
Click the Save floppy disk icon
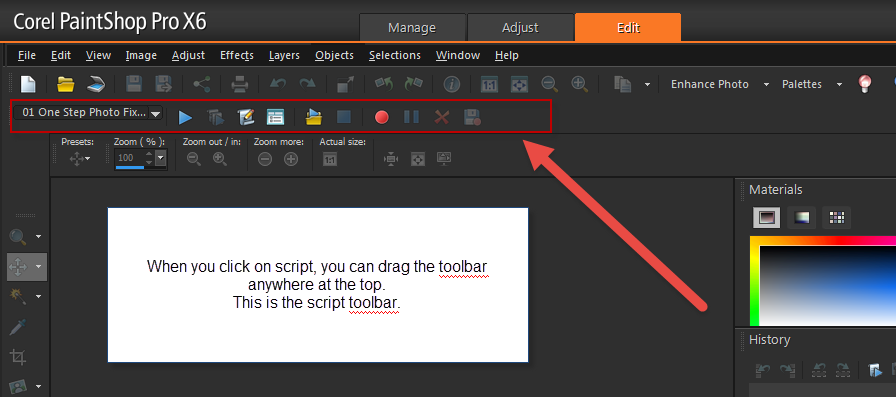pyautogui.click(x=134, y=85)
